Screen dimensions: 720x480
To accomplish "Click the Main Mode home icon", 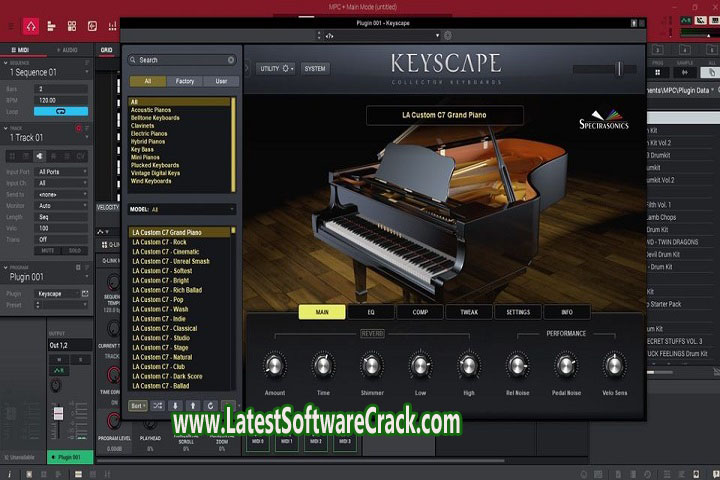I will click(x=30, y=24).
